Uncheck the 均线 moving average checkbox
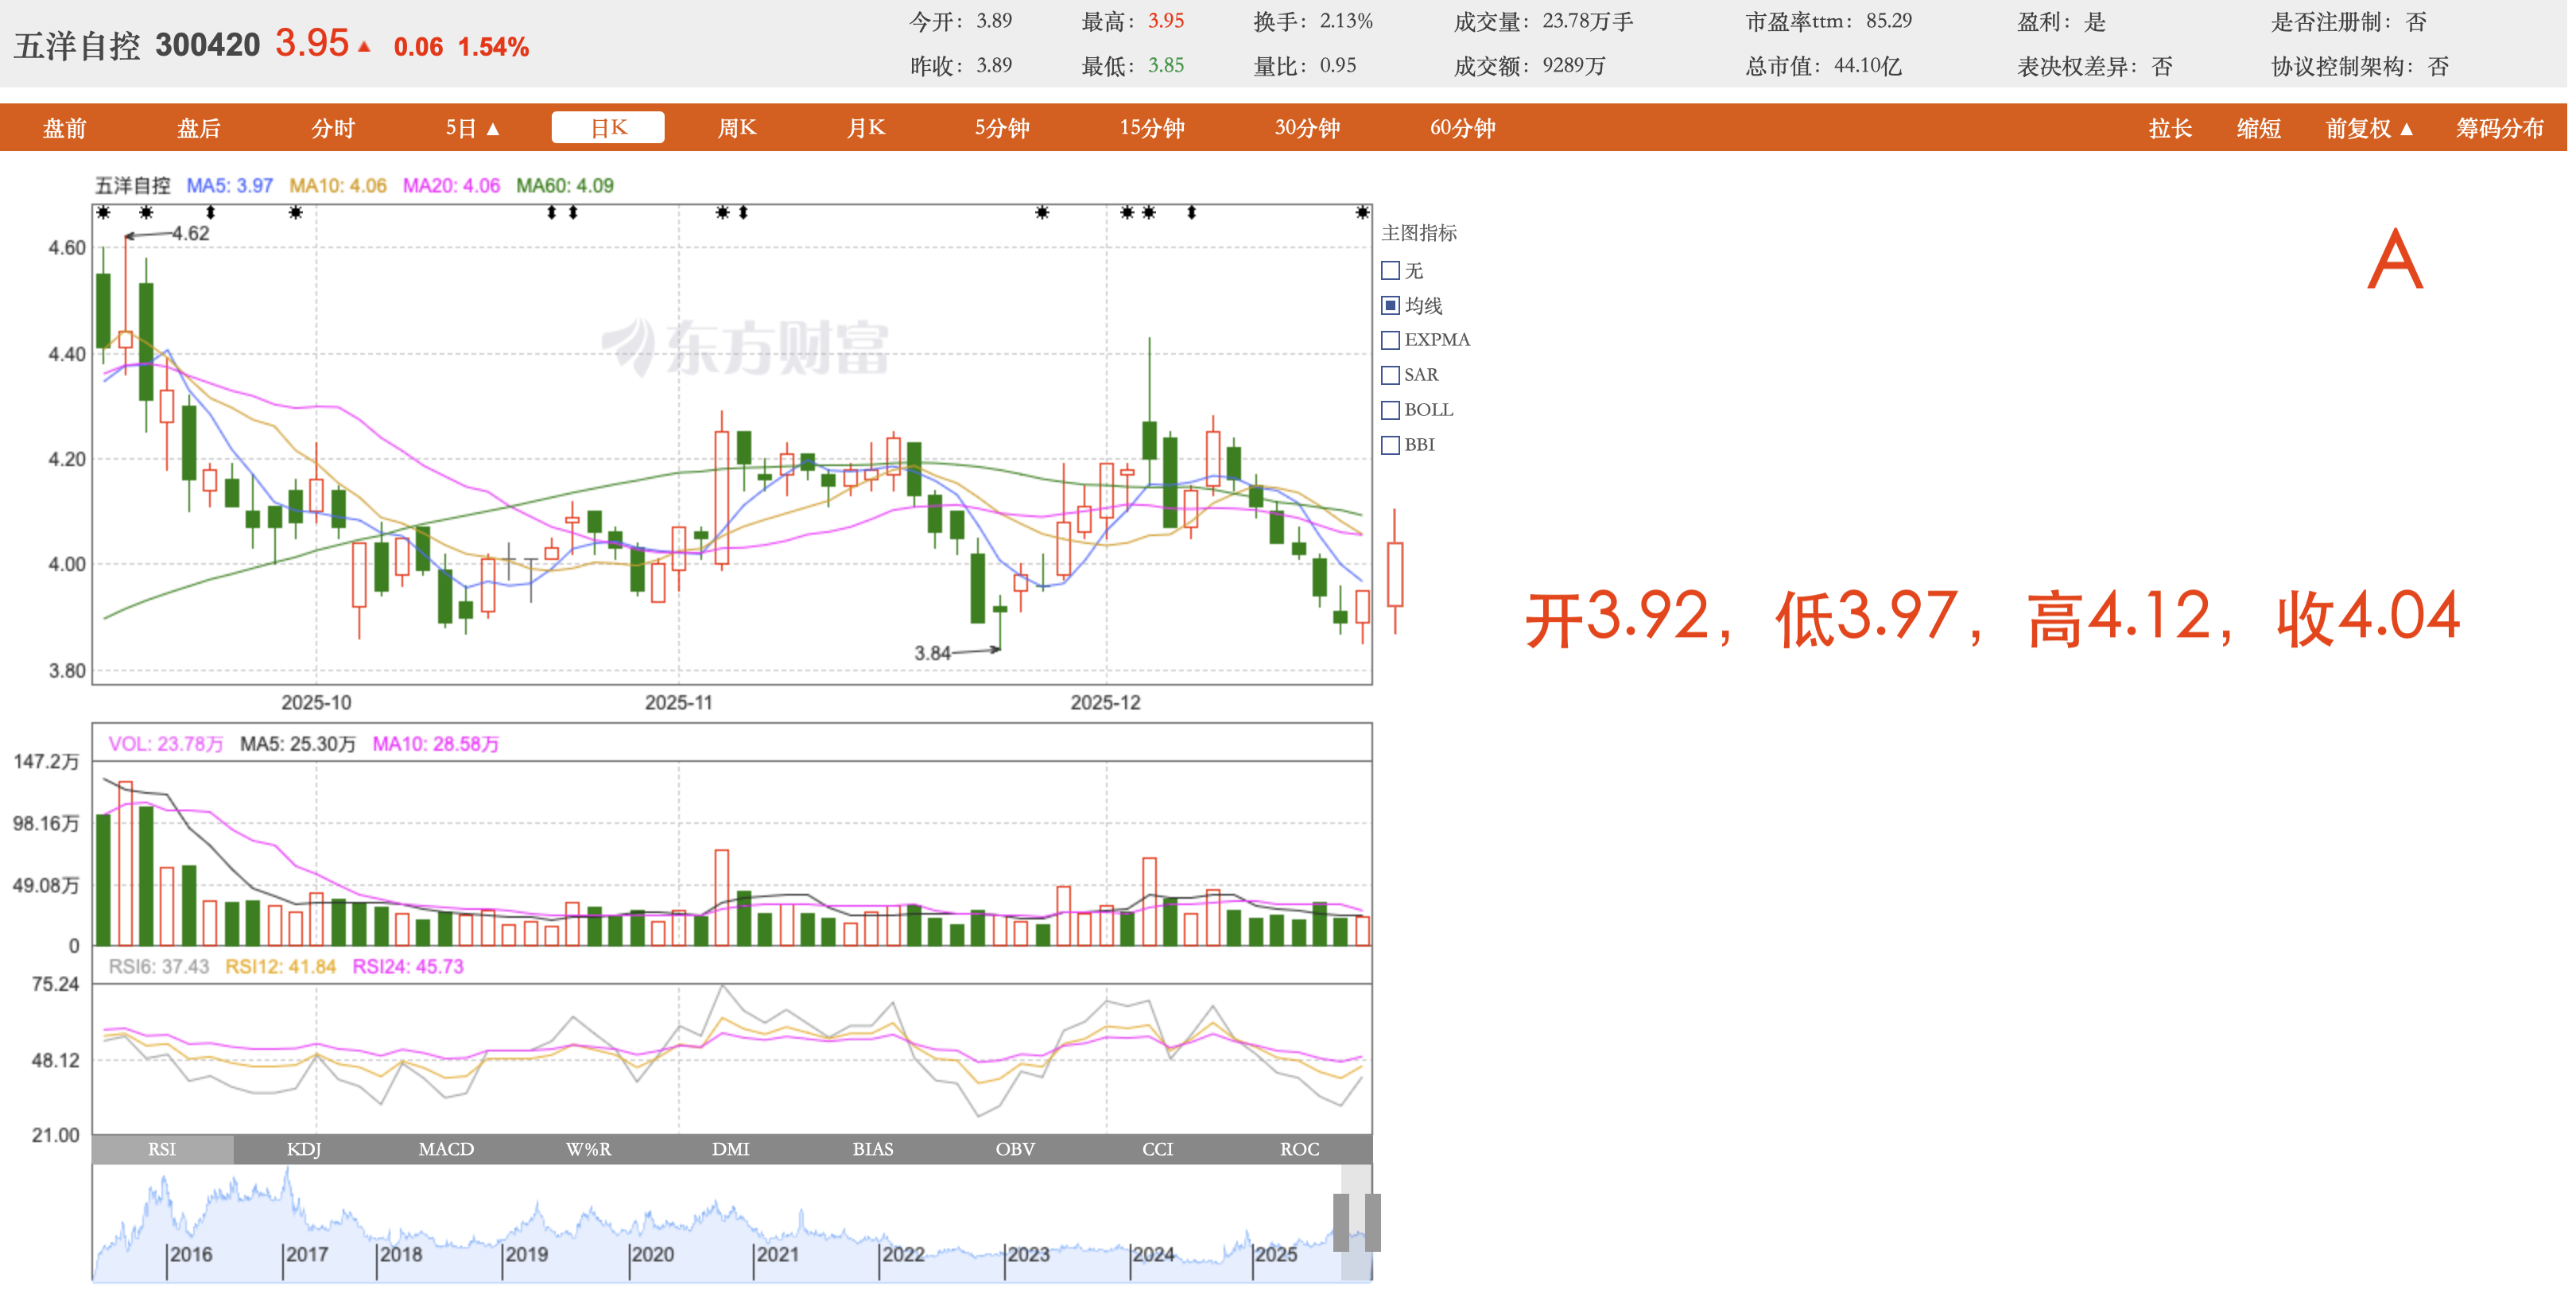The image size is (2576, 1290). (x=1390, y=305)
